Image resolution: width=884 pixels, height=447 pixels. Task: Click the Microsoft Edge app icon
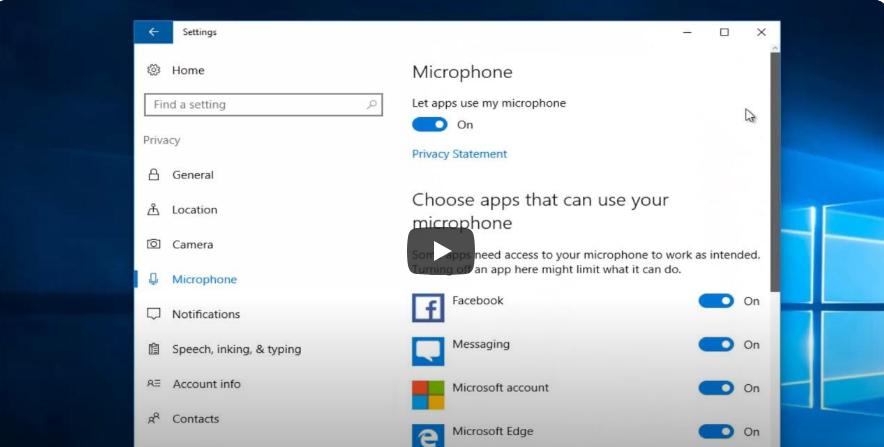pyautogui.click(x=428, y=436)
